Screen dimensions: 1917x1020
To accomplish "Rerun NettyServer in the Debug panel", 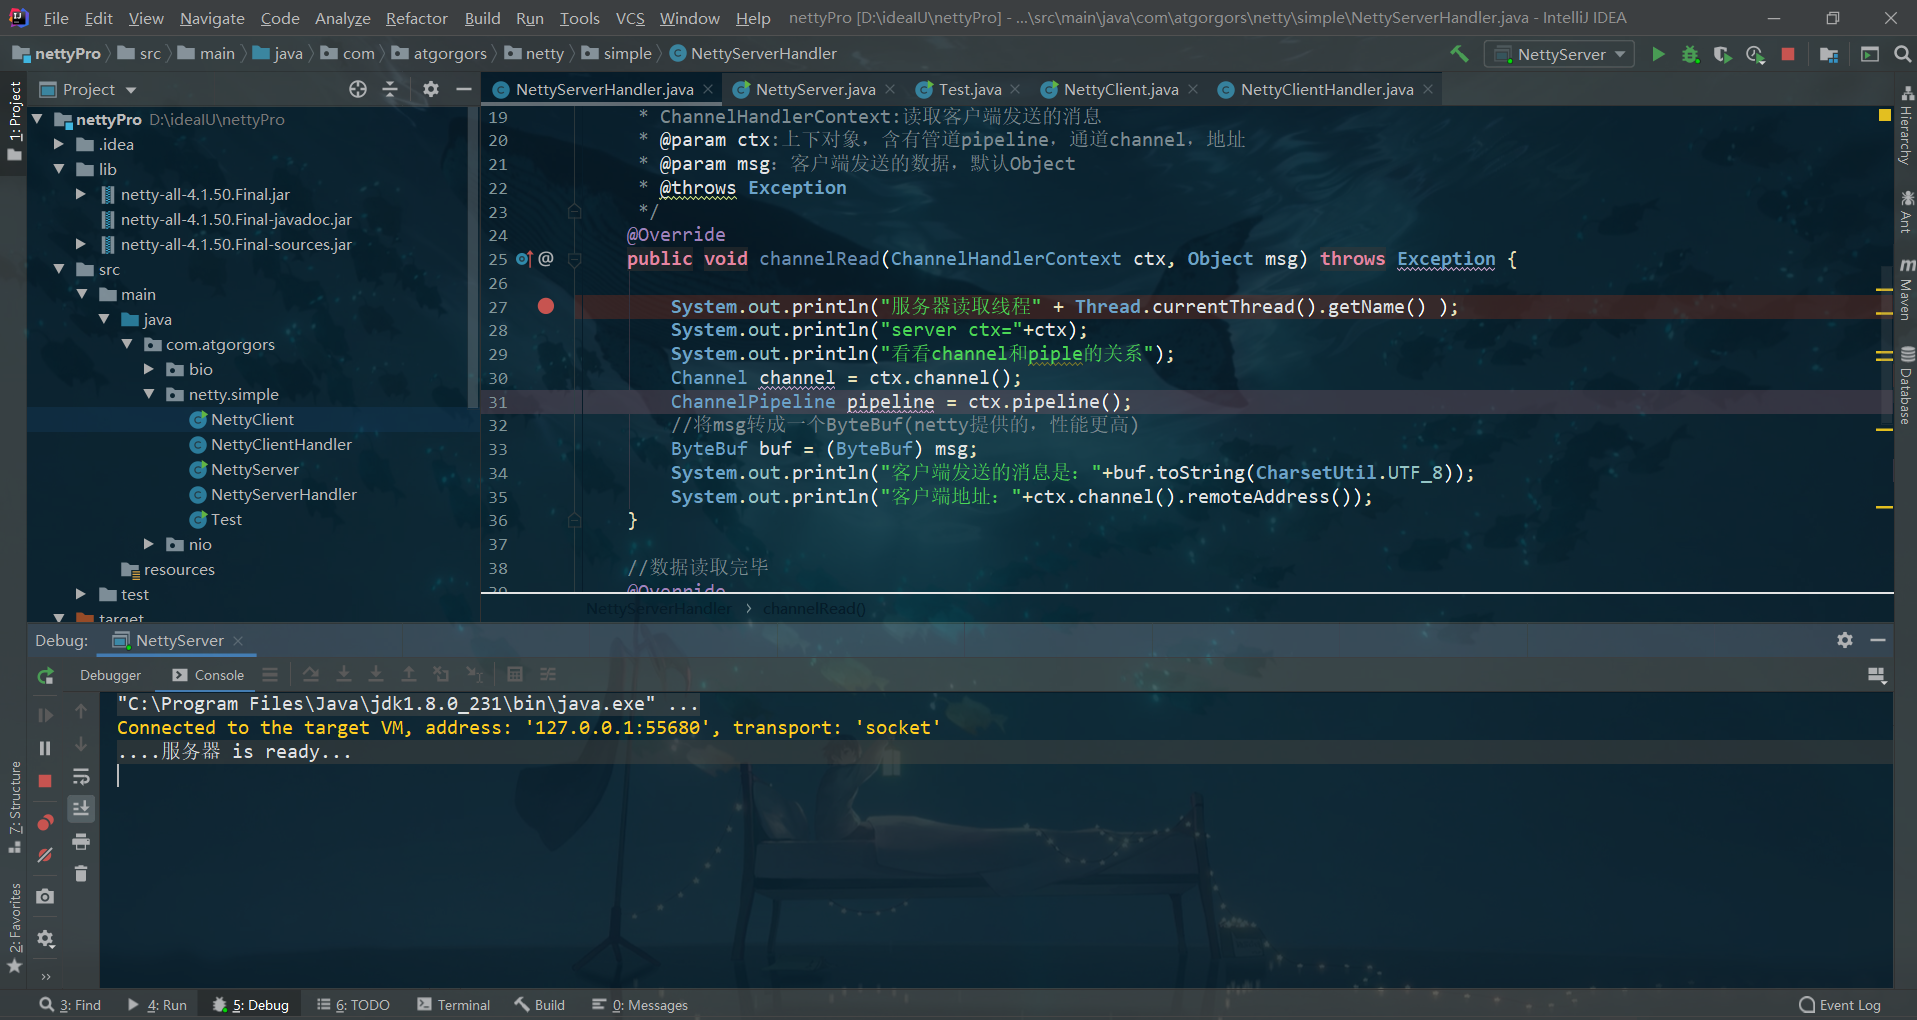I will [45, 676].
